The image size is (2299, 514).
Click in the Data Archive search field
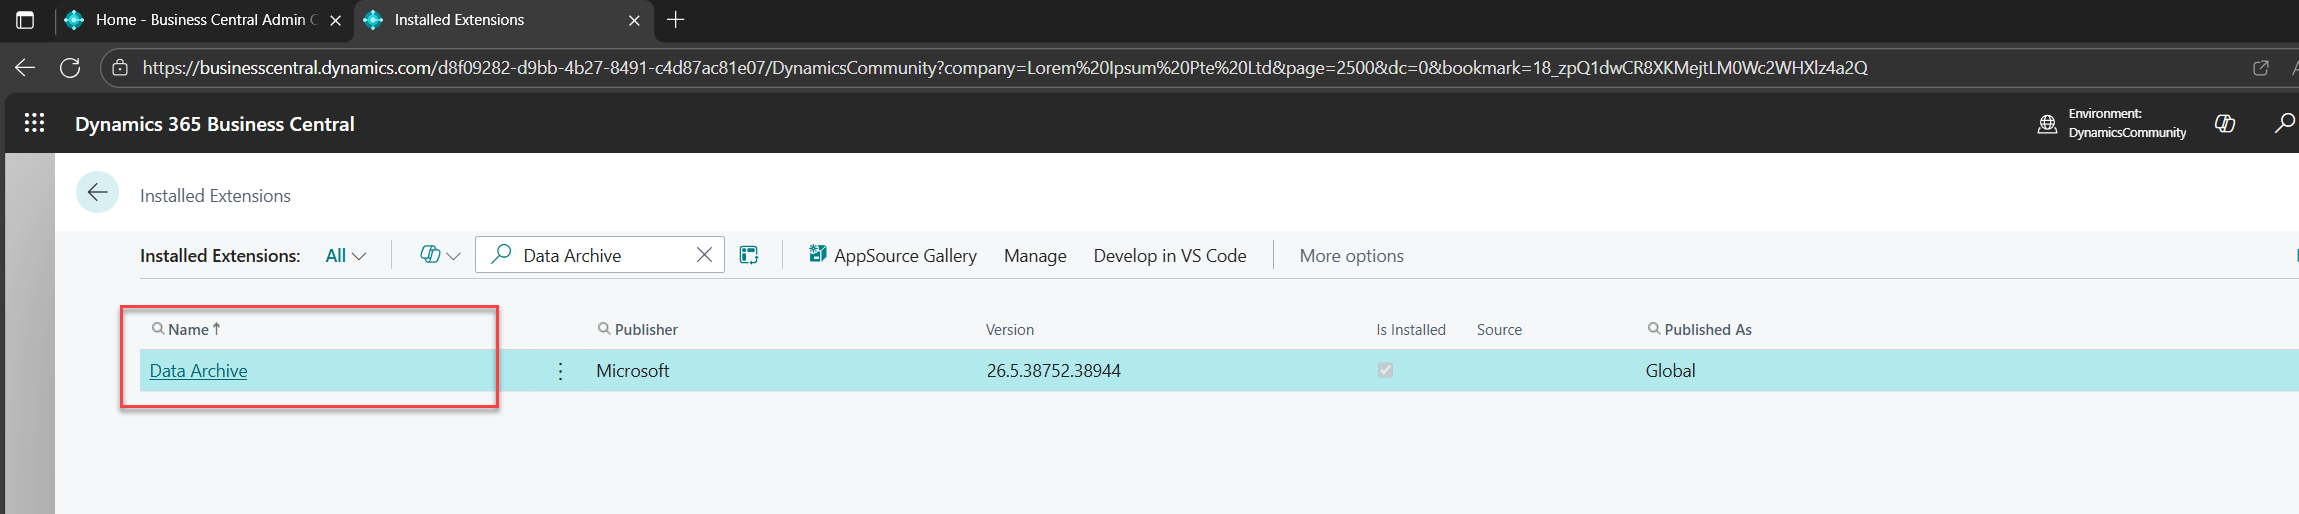[600, 255]
